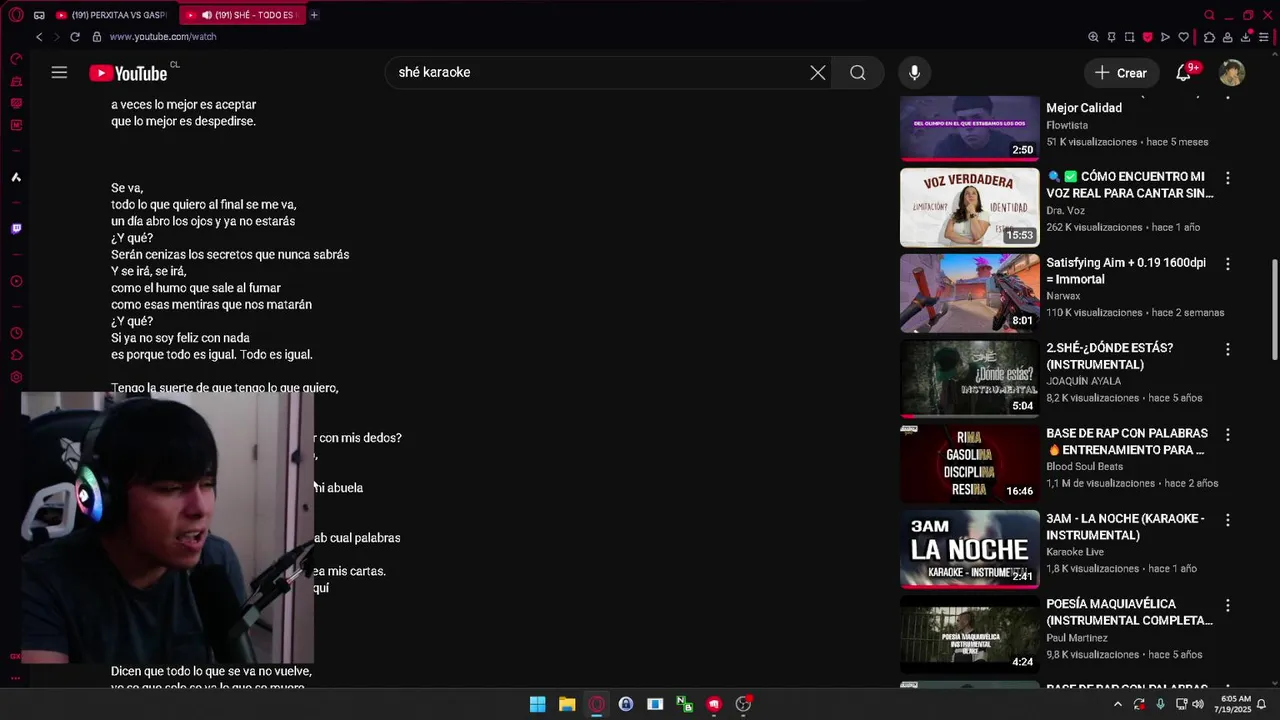Click the channel name JOAQUIN AYALA
The width and height of the screenshot is (1280, 720).
pos(1083,381)
